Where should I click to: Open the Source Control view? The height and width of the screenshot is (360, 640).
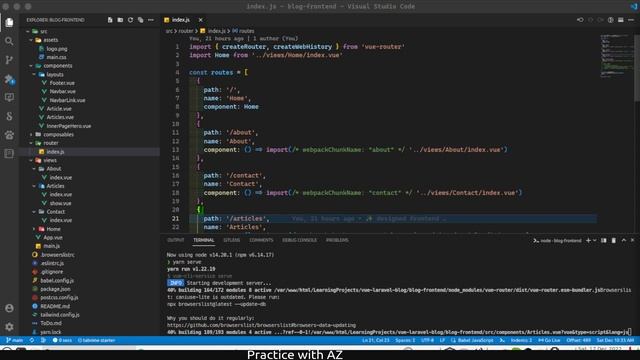9,60
